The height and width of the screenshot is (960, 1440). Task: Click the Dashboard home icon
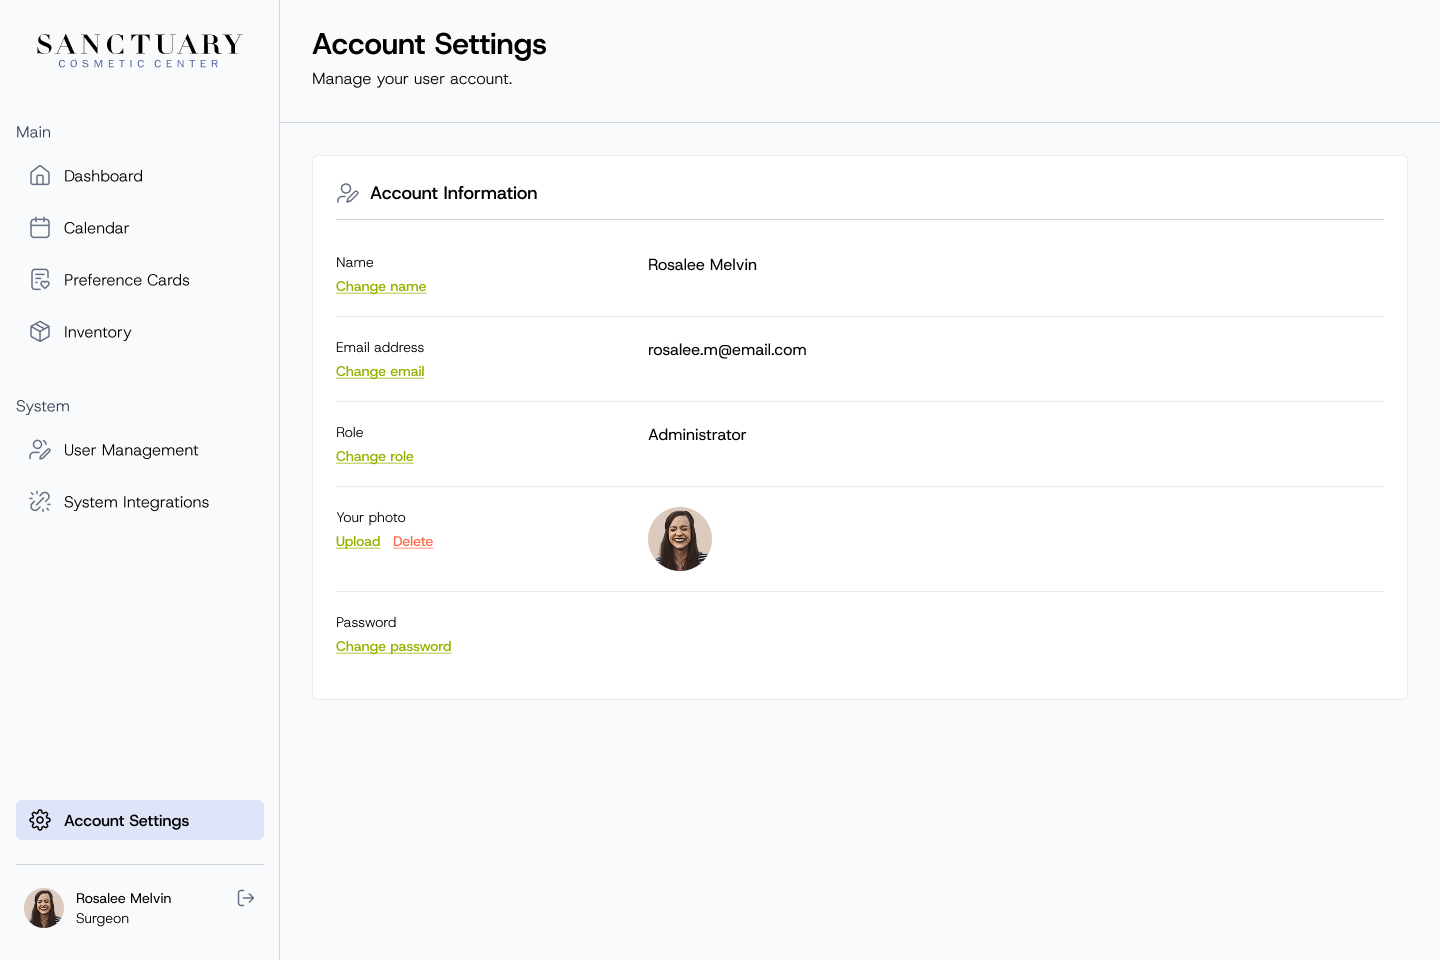pyautogui.click(x=40, y=176)
